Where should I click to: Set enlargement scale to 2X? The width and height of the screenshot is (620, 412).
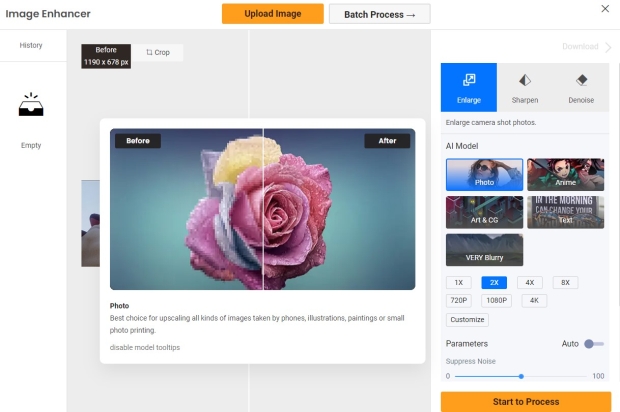point(494,283)
